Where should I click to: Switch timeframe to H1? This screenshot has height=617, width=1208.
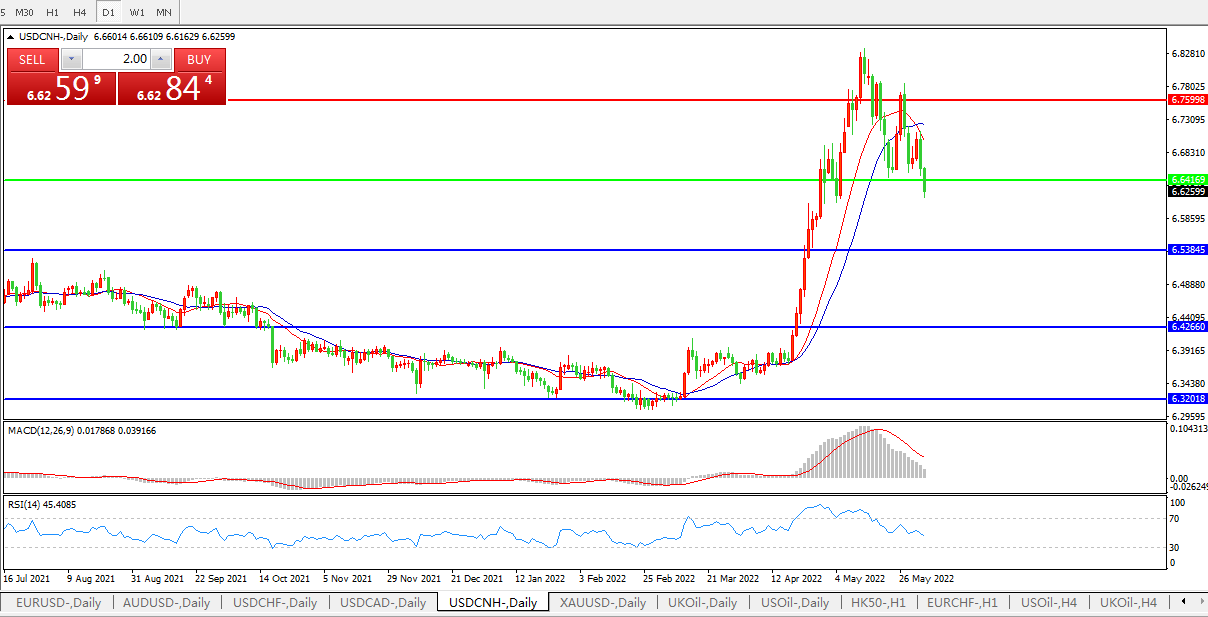pos(53,12)
